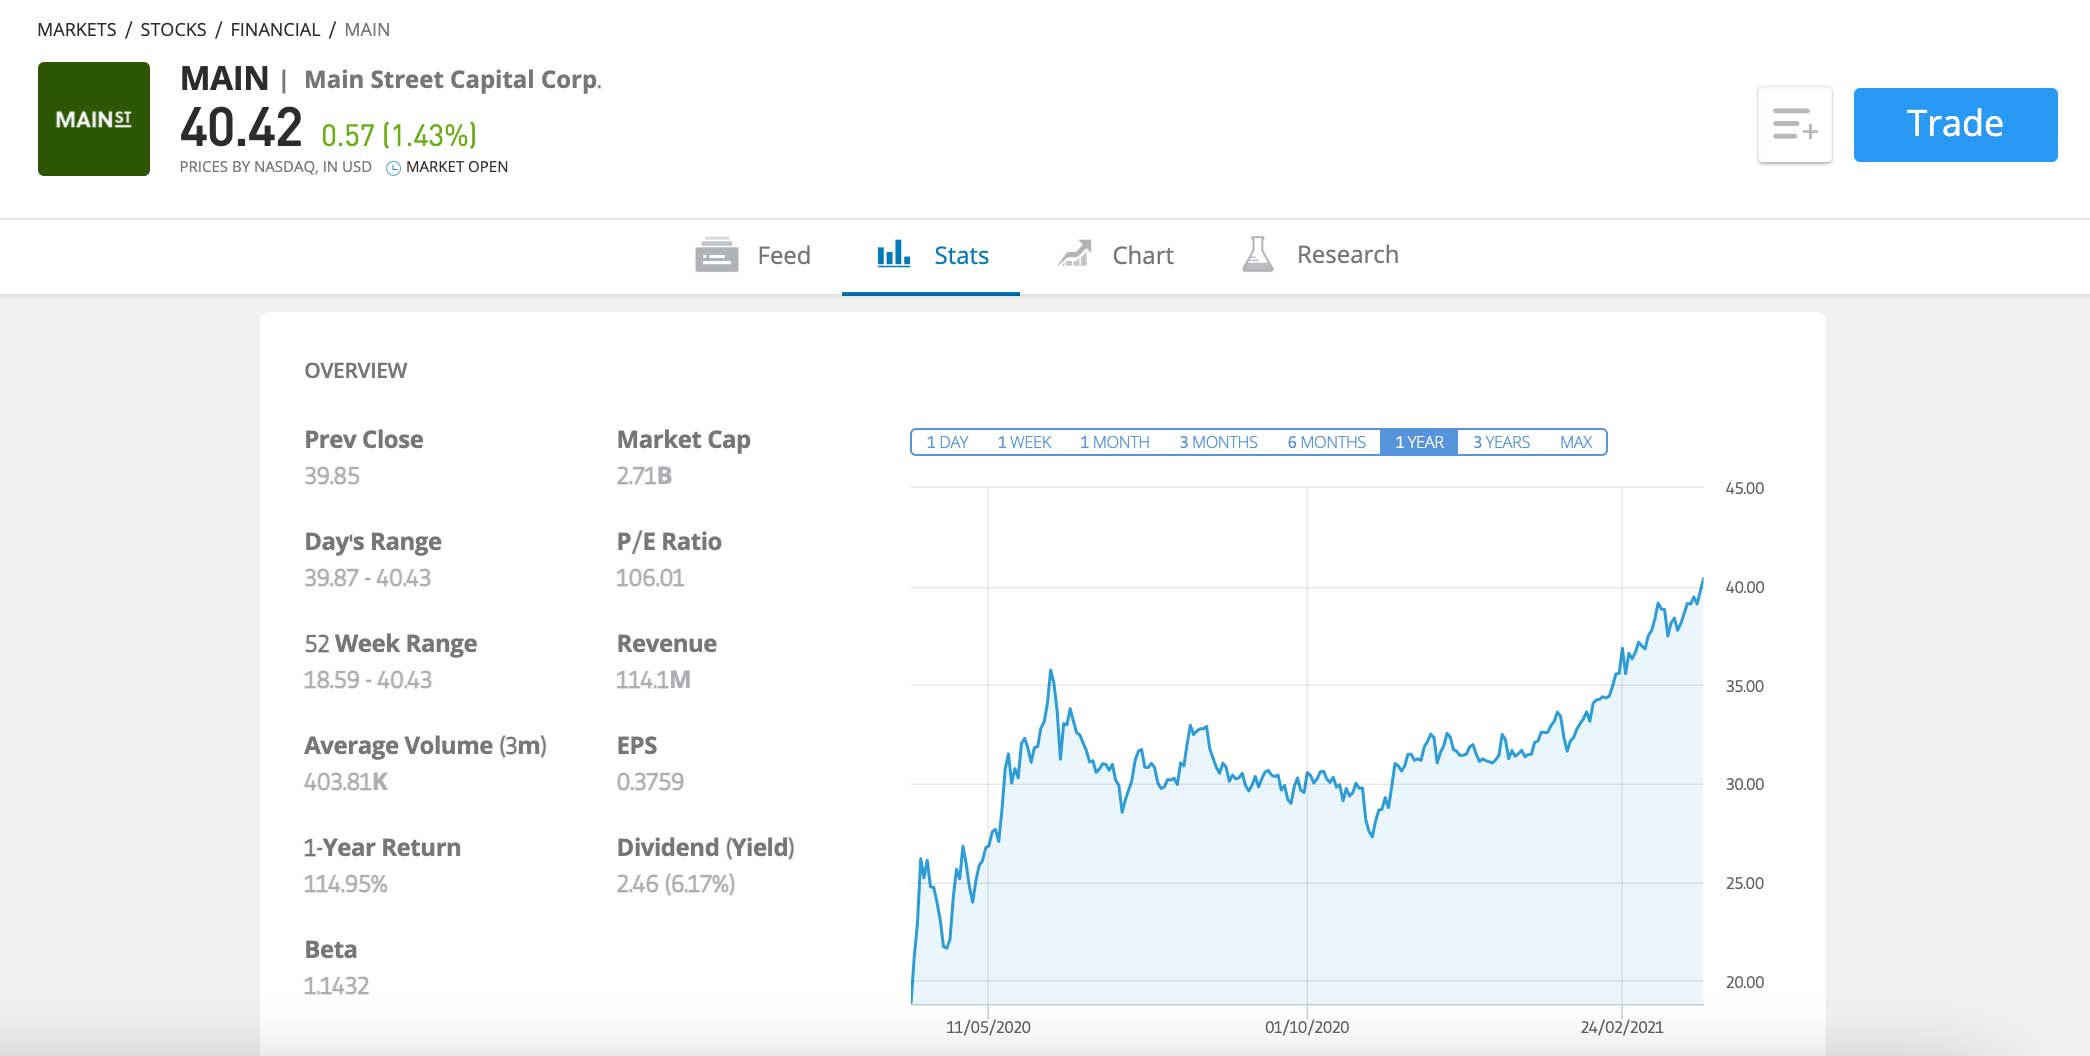Click the Market Cap label
2090x1056 pixels.
click(684, 440)
